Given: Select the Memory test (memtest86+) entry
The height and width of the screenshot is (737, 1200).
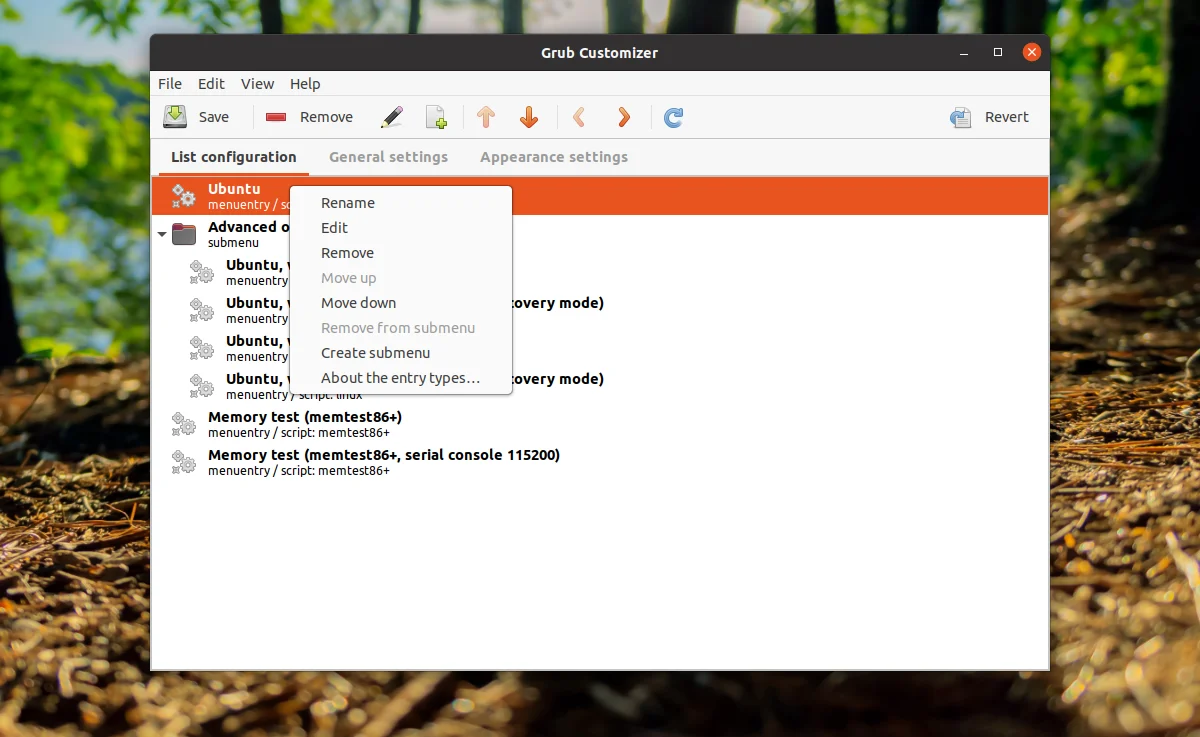Looking at the screenshot, I should pyautogui.click(x=600, y=424).
